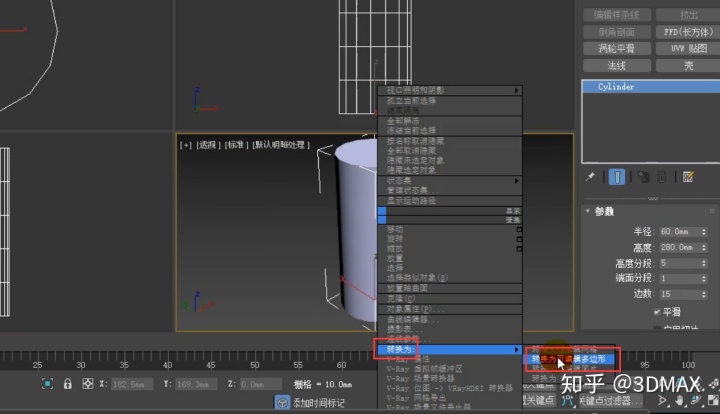Toggle the show end result icon
Viewport: 720px width, 414px height.
click(617, 177)
